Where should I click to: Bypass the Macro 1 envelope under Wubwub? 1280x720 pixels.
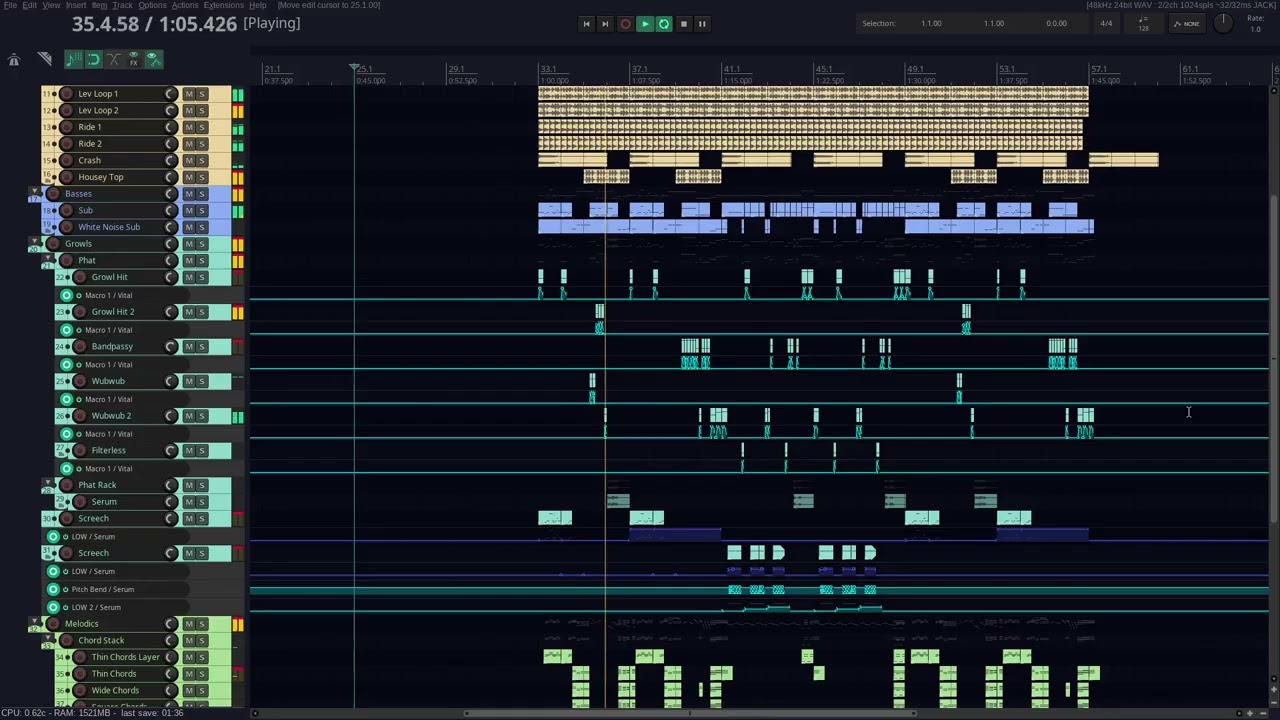click(79, 400)
